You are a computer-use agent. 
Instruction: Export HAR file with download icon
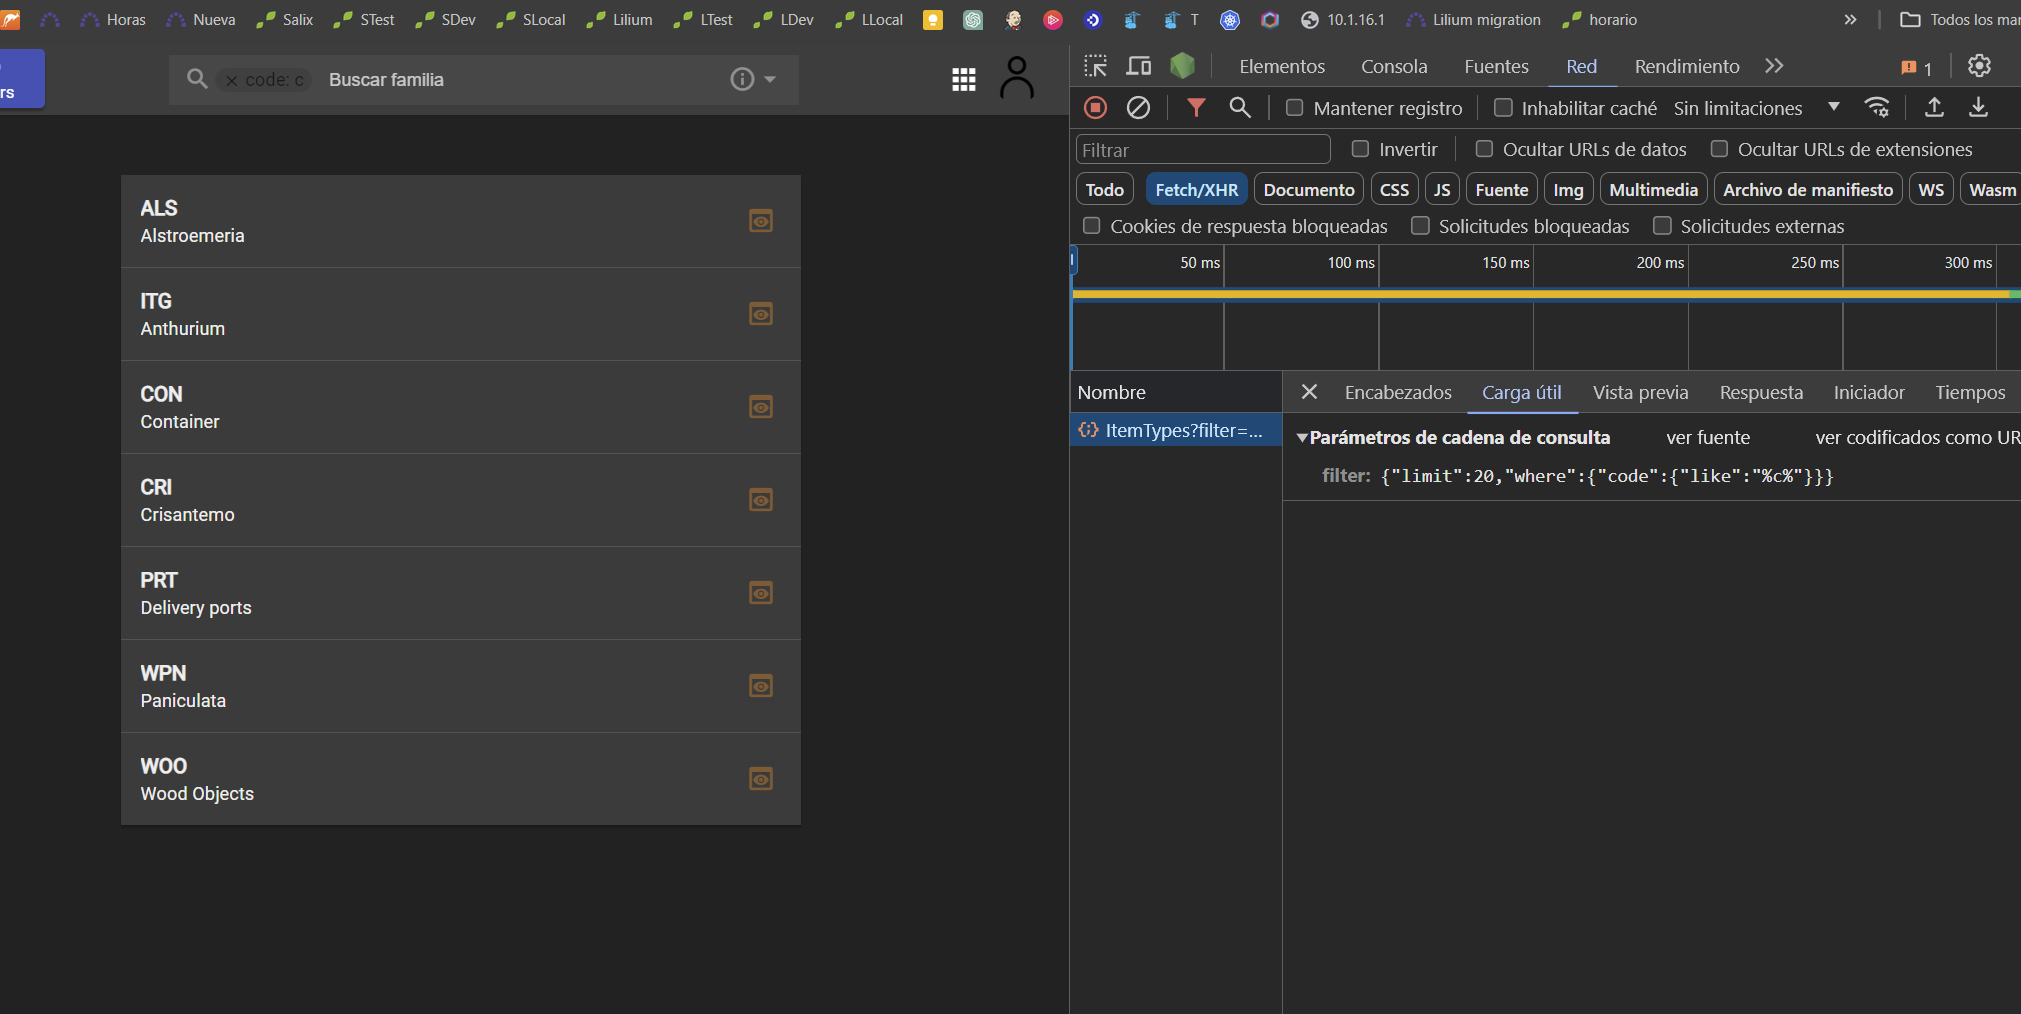point(1978,107)
